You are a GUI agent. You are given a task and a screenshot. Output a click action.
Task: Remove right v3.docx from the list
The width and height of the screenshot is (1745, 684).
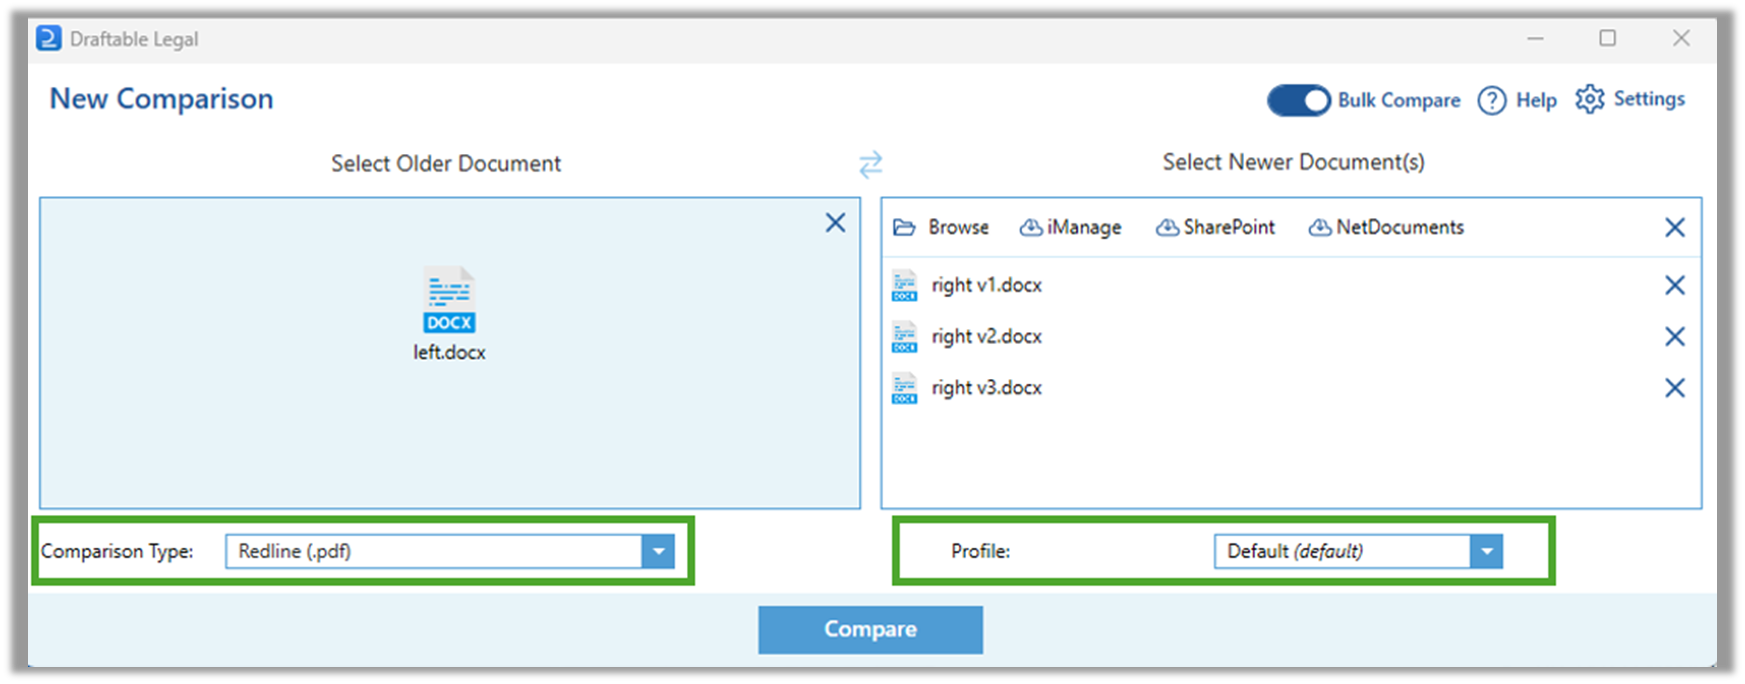(x=1675, y=388)
